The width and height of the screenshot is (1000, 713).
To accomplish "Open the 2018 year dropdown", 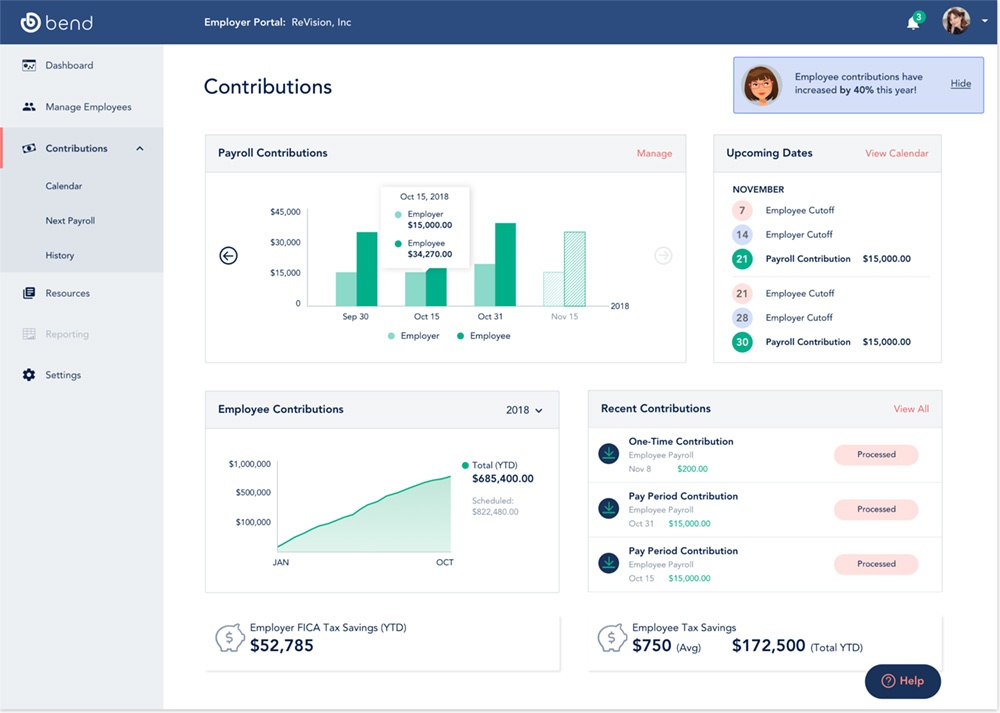I will 524,410.
